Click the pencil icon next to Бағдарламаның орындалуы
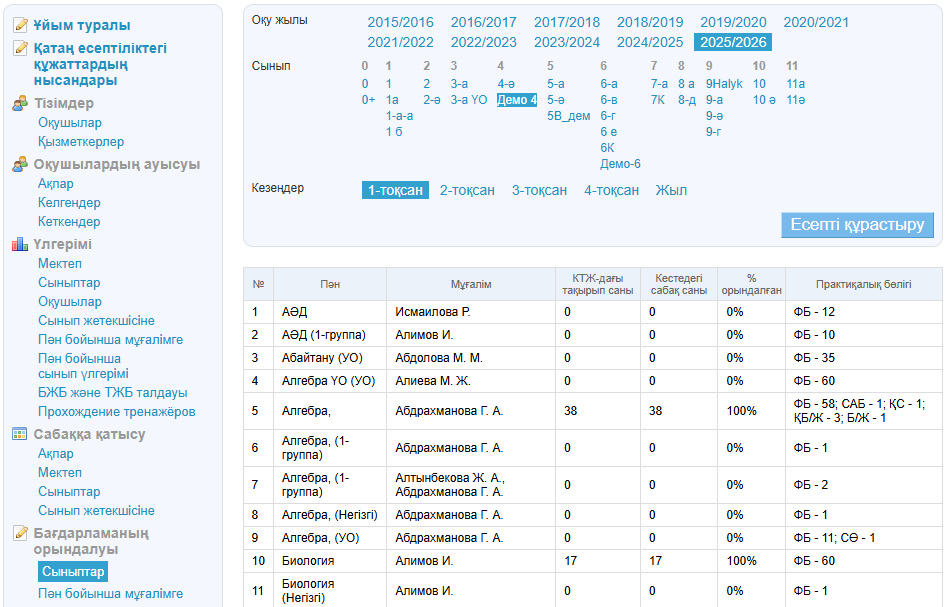Image resolution: width=948 pixels, height=607 pixels. pyautogui.click(x=20, y=533)
